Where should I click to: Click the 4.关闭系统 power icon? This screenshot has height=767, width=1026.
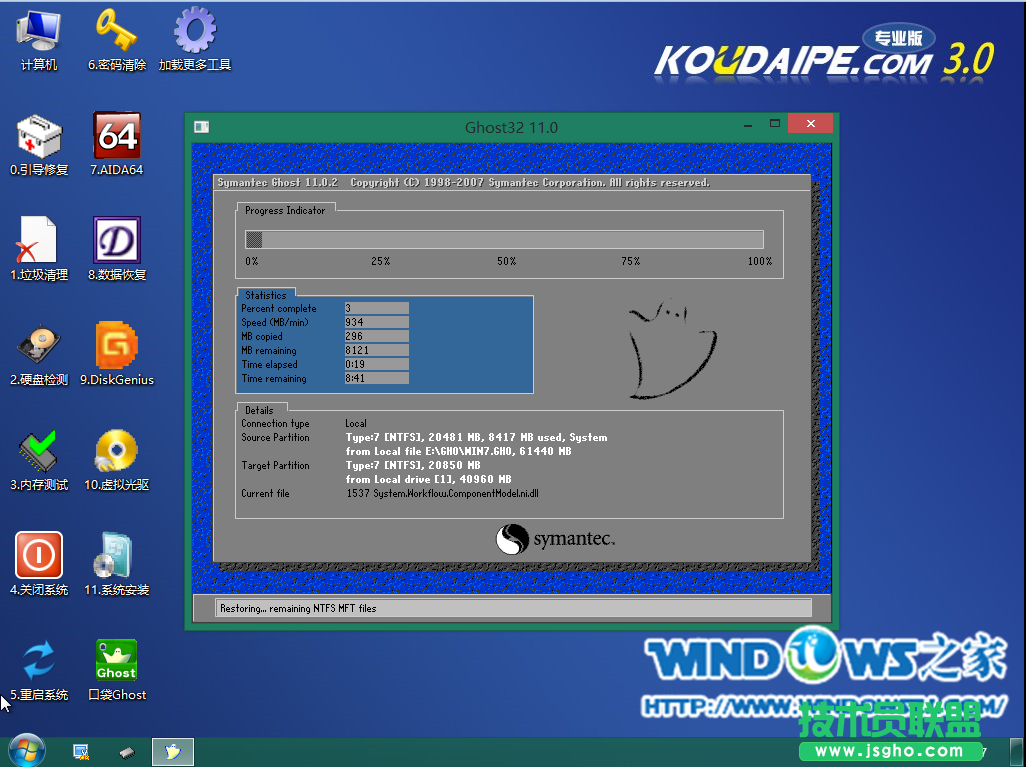click(x=39, y=556)
